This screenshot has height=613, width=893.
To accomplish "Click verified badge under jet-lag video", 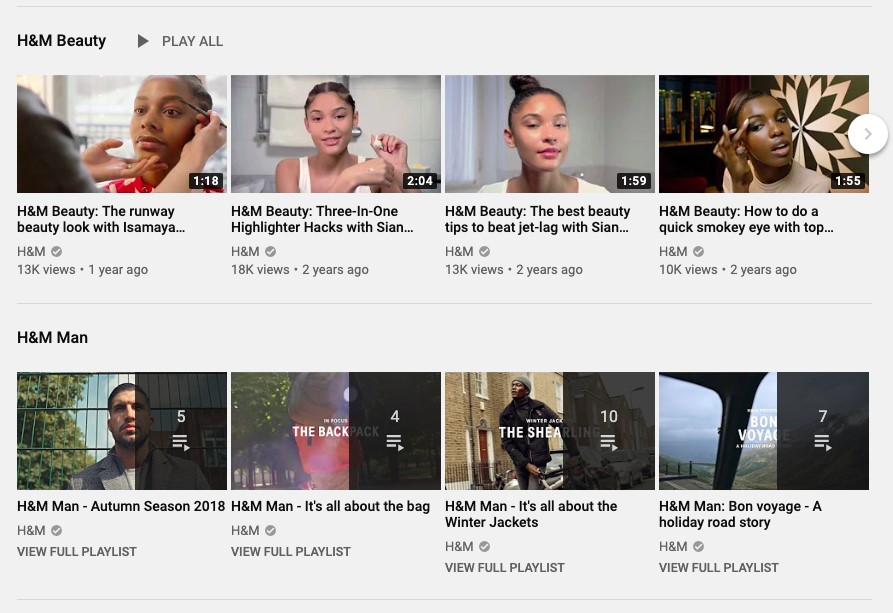I will [x=484, y=251].
